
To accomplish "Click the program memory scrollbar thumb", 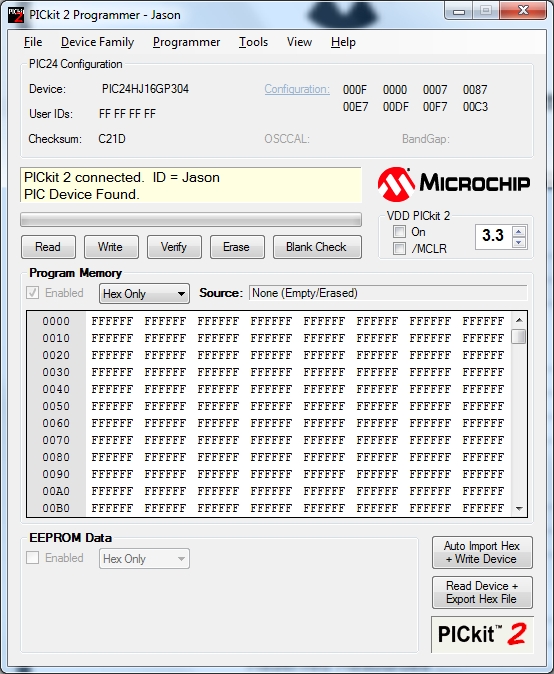I will 519,336.
